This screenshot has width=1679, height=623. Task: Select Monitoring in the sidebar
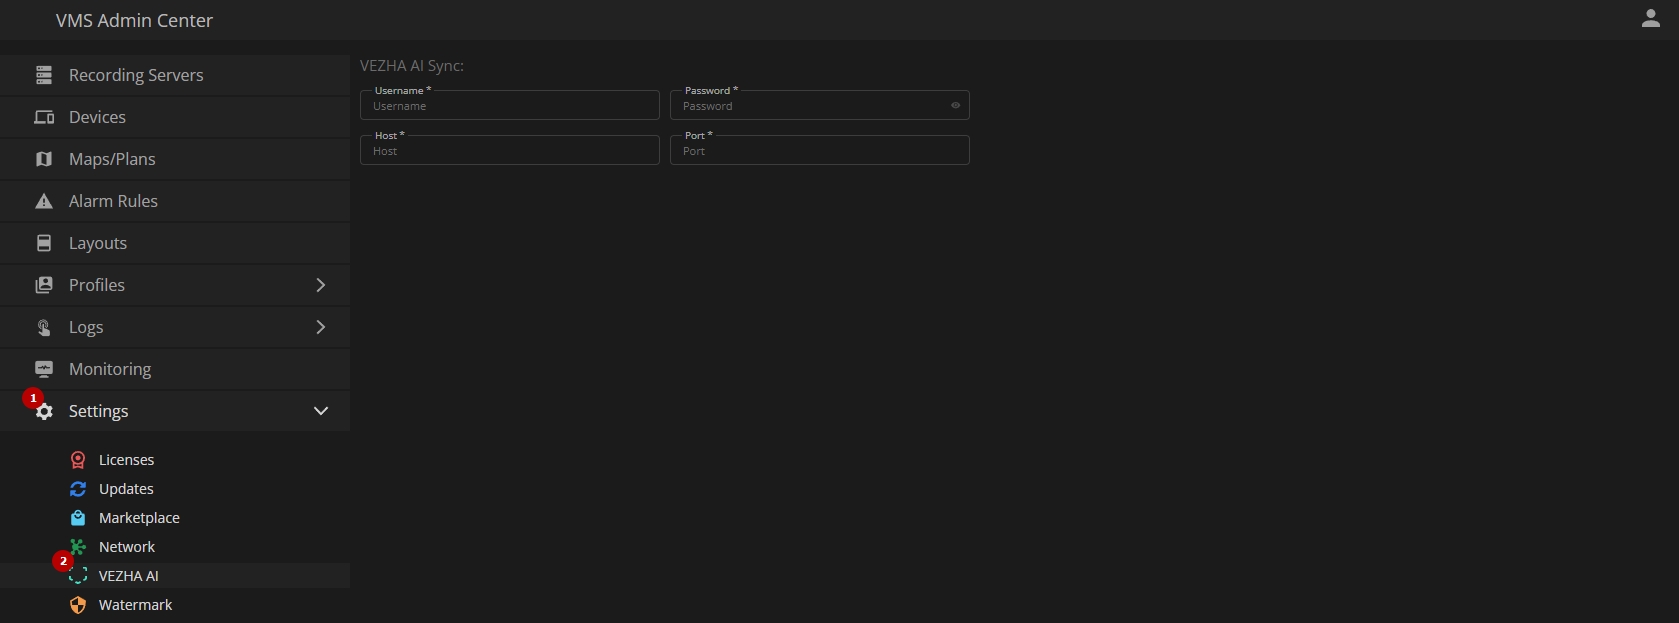pyautogui.click(x=175, y=369)
